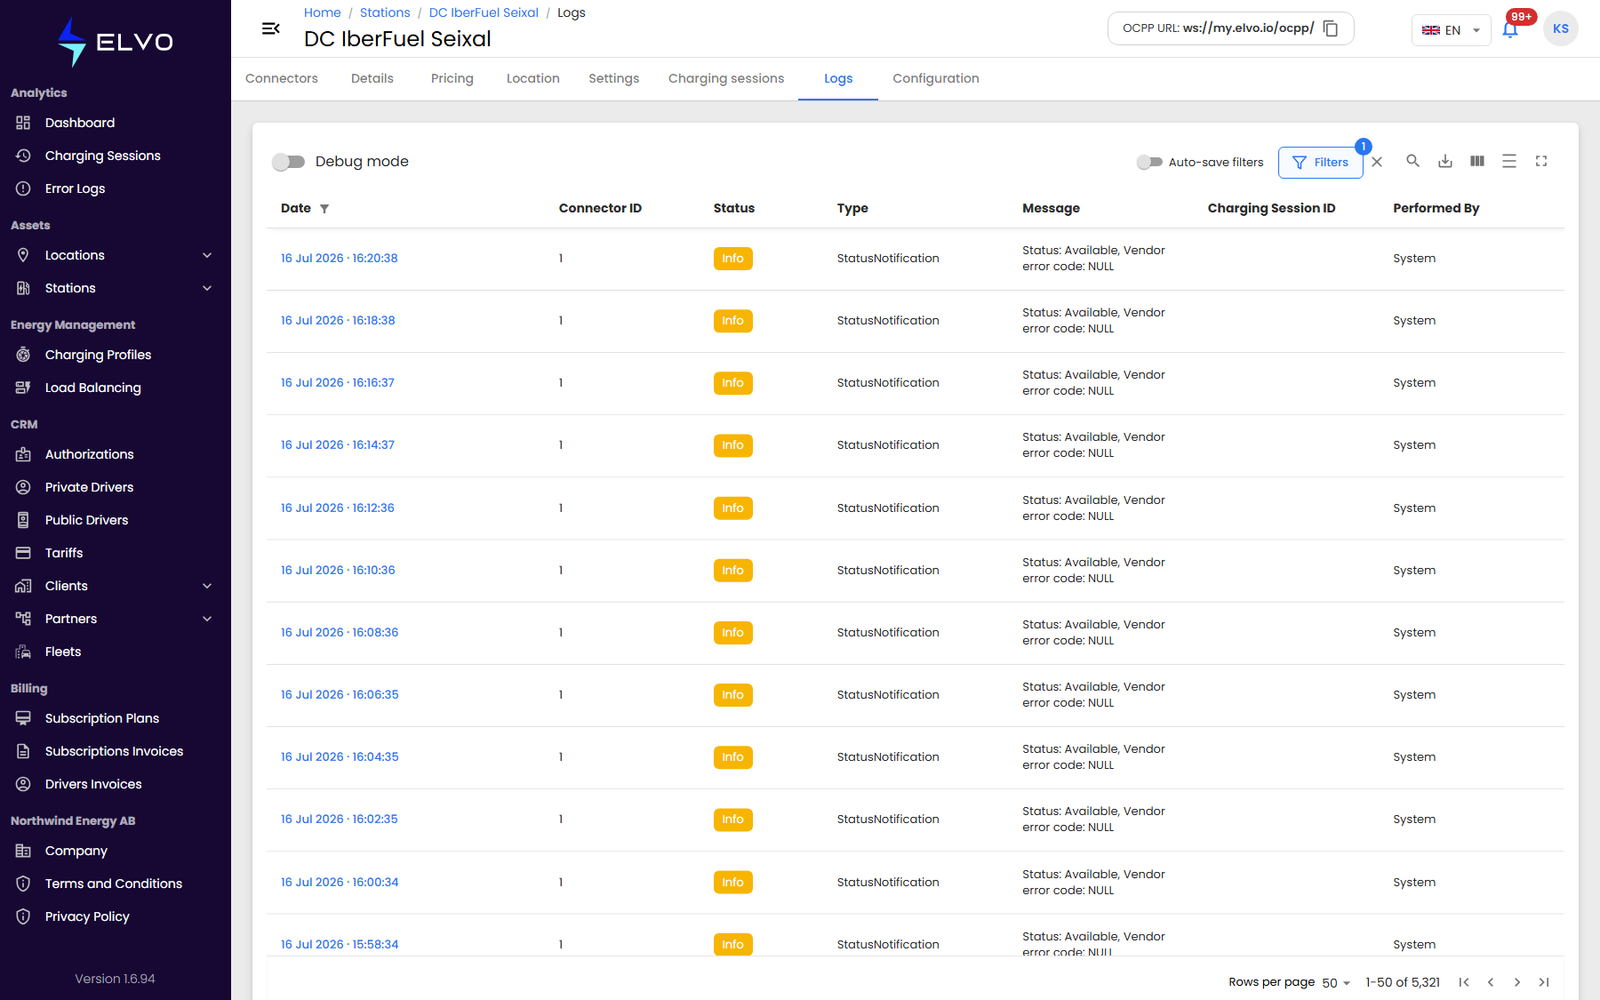Clear active filters with the X icon
The image size is (1600, 1000).
pyautogui.click(x=1377, y=162)
